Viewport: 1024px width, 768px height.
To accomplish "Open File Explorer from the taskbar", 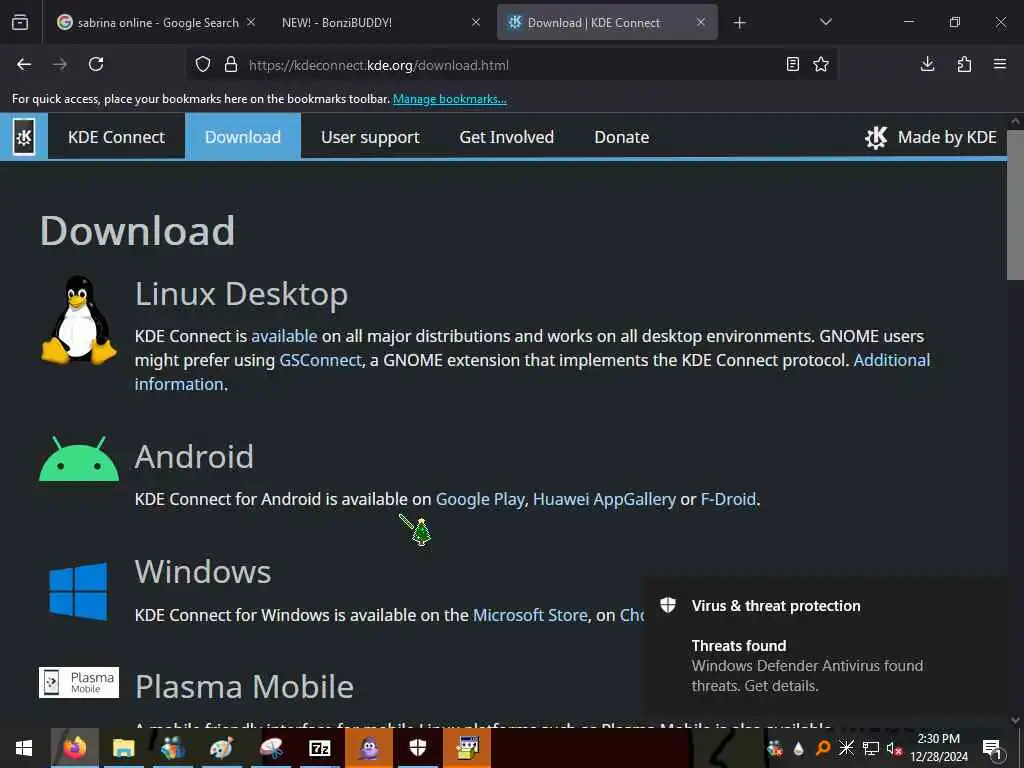I will (123, 748).
